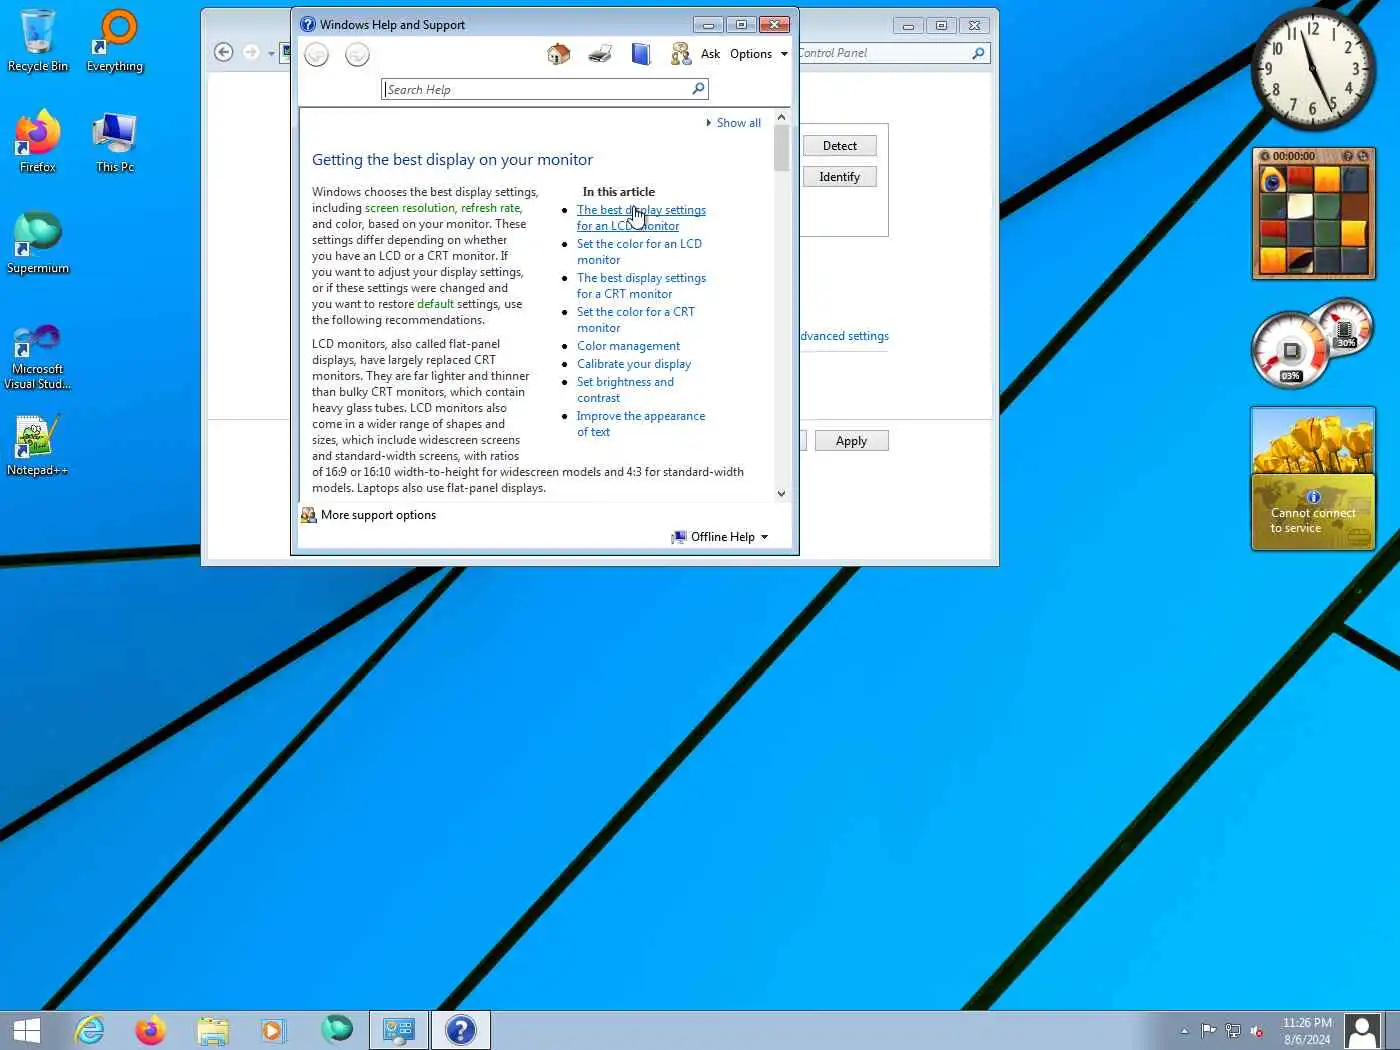The height and width of the screenshot is (1050, 1400).
Task: Open the Notepad++ desktop shortcut
Action: click(38, 445)
